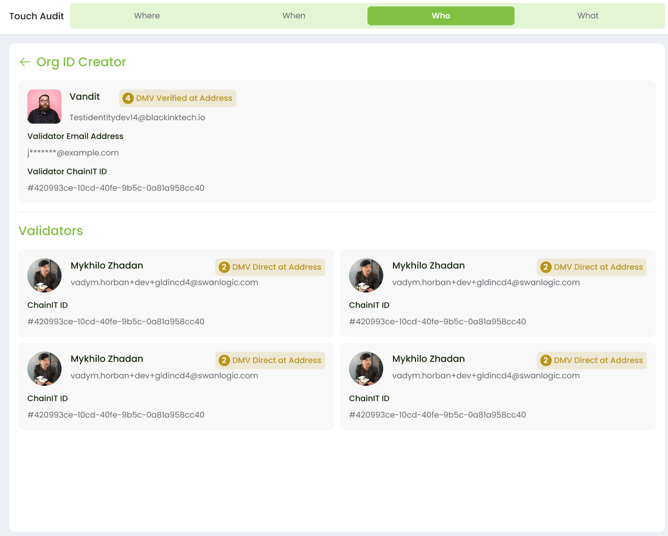Click masked email j*******@example.com
This screenshot has height=536, width=668.
click(x=73, y=153)
